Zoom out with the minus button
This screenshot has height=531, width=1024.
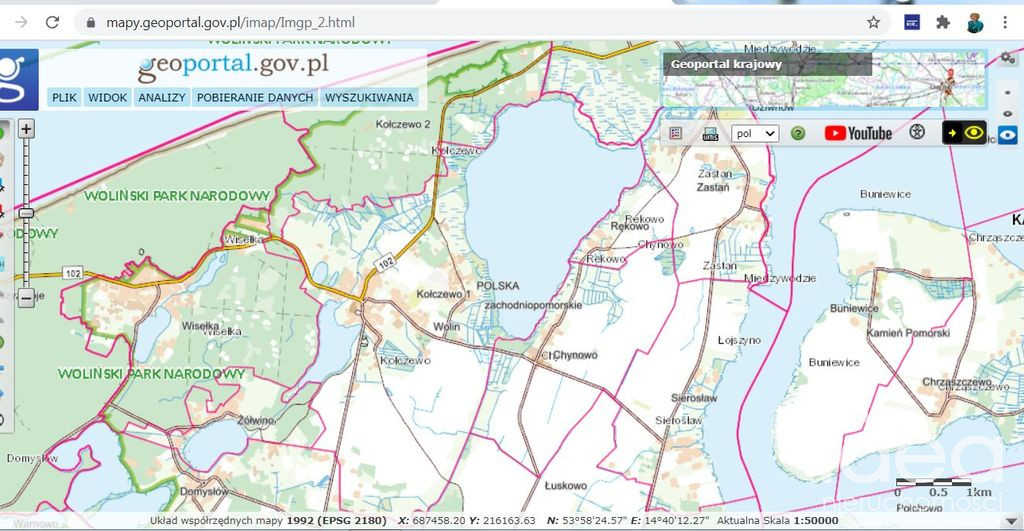pyautogui.click(x=26, y=298)
